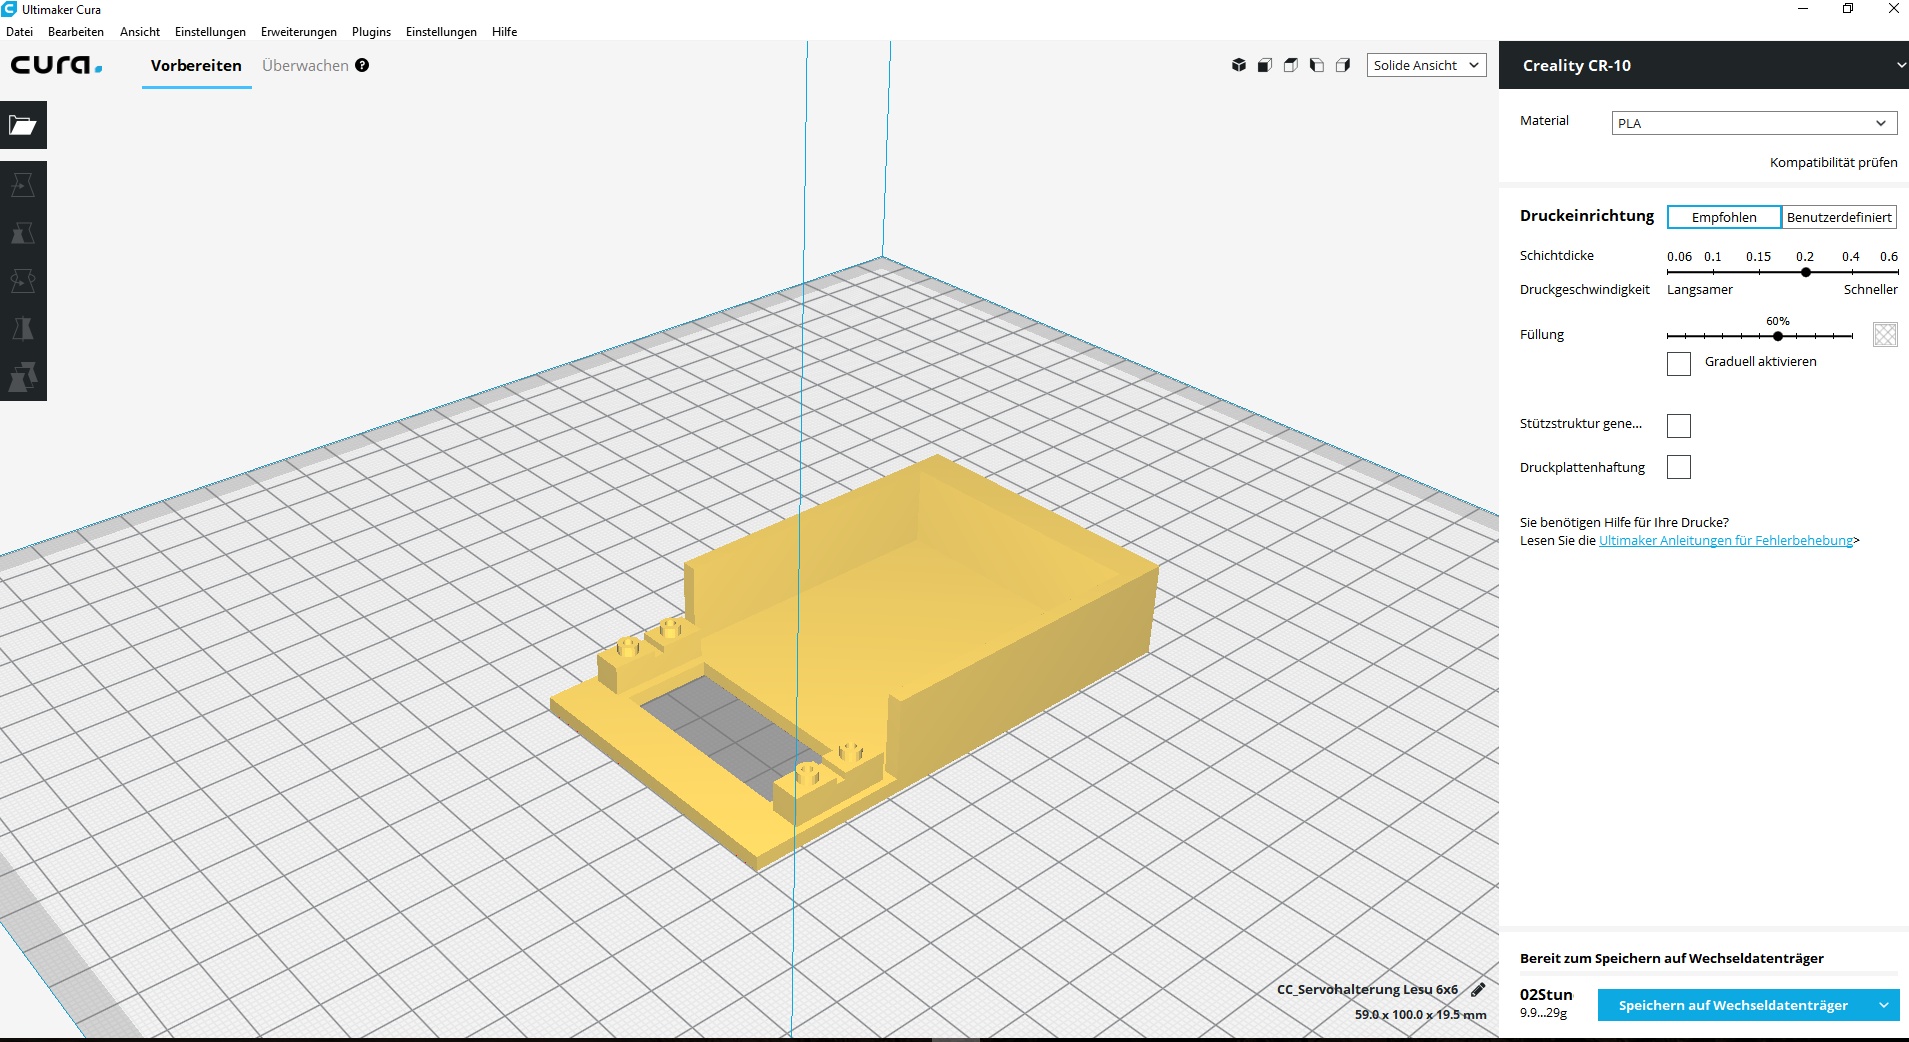Open a file with the folder icon
This screenshot has height=1042, width=1909.
tap(23, 125)
